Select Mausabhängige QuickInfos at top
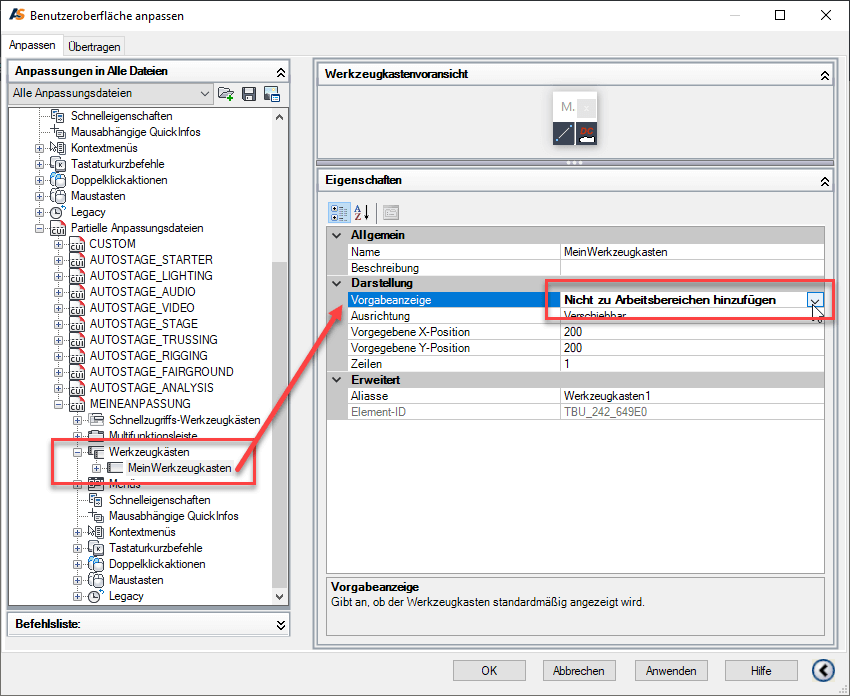This screenshot has height=696, width=850. [x=136, y=132]
